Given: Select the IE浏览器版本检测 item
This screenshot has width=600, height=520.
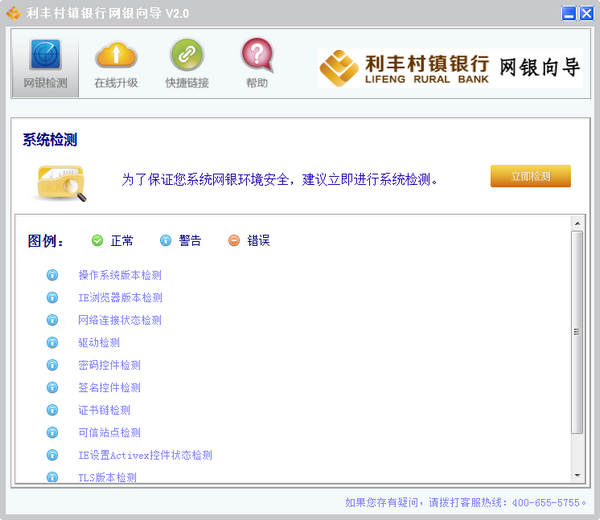Looking at the screenshot, I should pos(120,298).
